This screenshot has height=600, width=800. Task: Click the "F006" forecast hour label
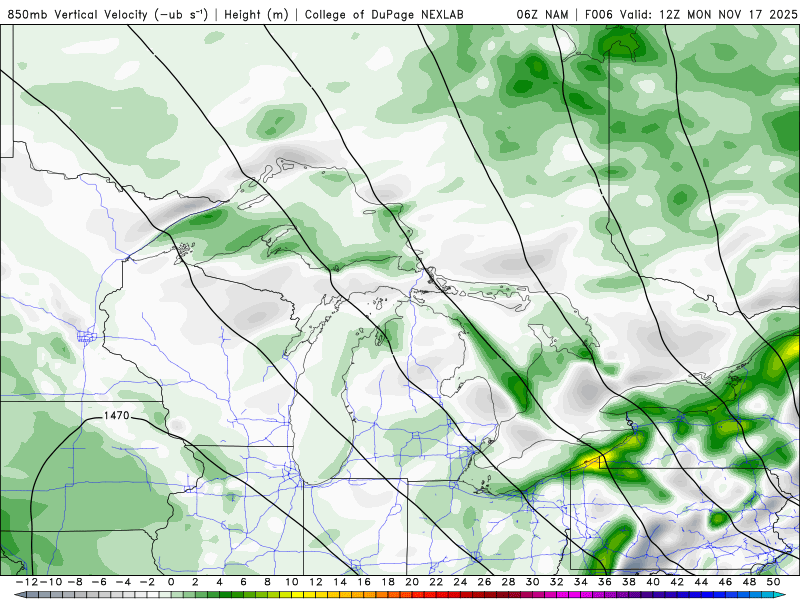click(x=599, y=14)
